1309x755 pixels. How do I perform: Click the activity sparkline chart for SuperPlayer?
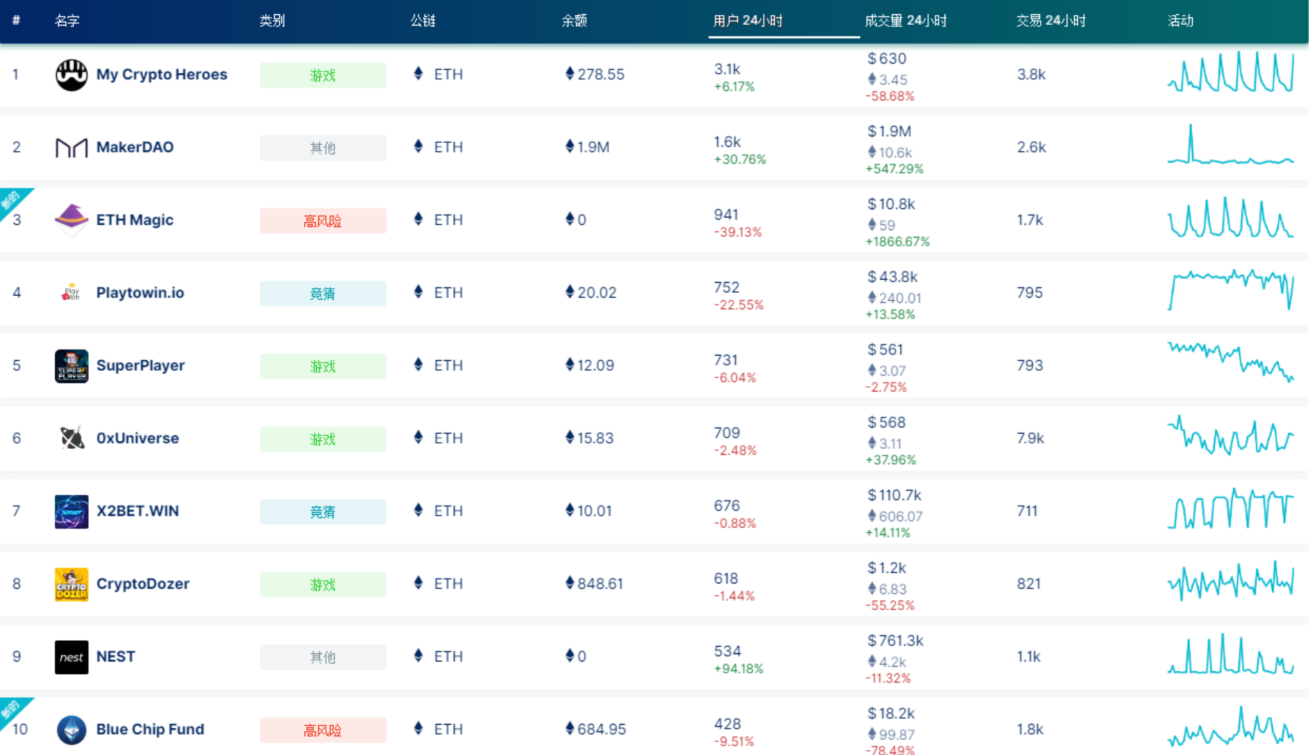tap(1231, 361)
